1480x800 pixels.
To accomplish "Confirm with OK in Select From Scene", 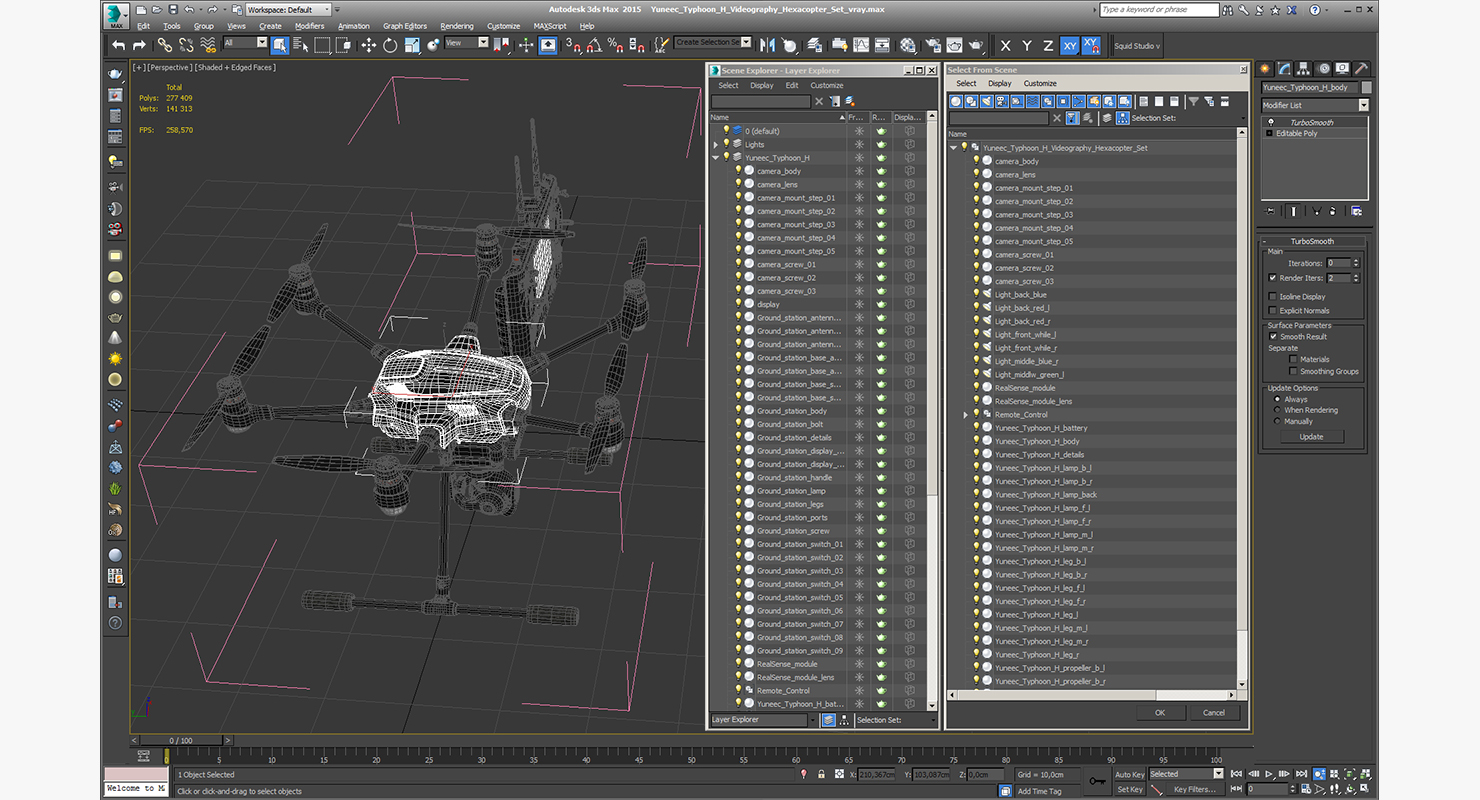I will click(x=1160, y=713).
